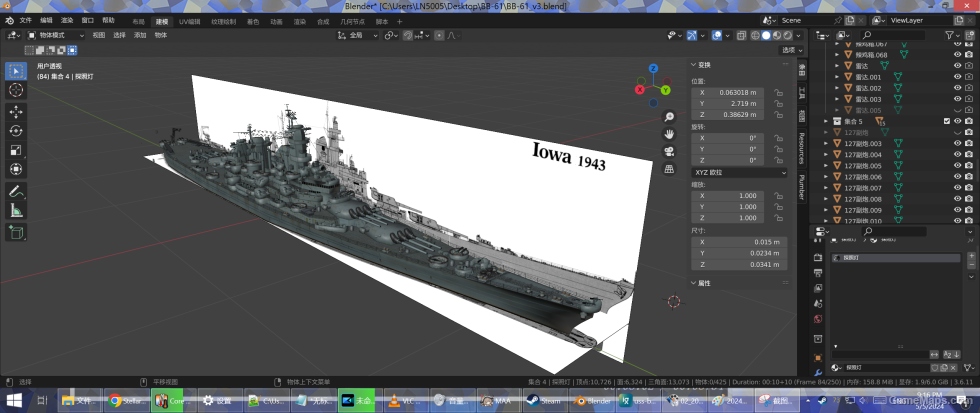Click the location Y value field
Viewport: 980px width, 413px height.
point(728,104)
